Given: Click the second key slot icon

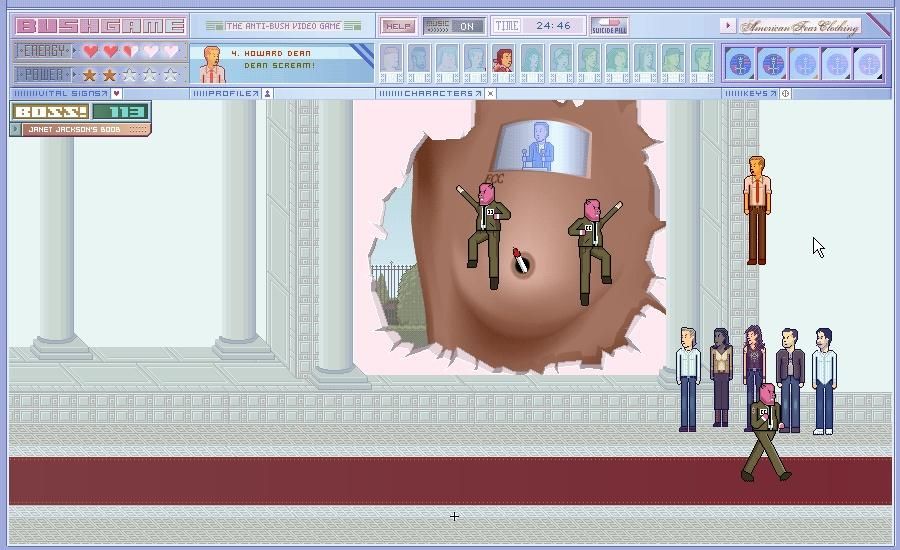Looking at the screenshot, I should click(x=773, y=65).
